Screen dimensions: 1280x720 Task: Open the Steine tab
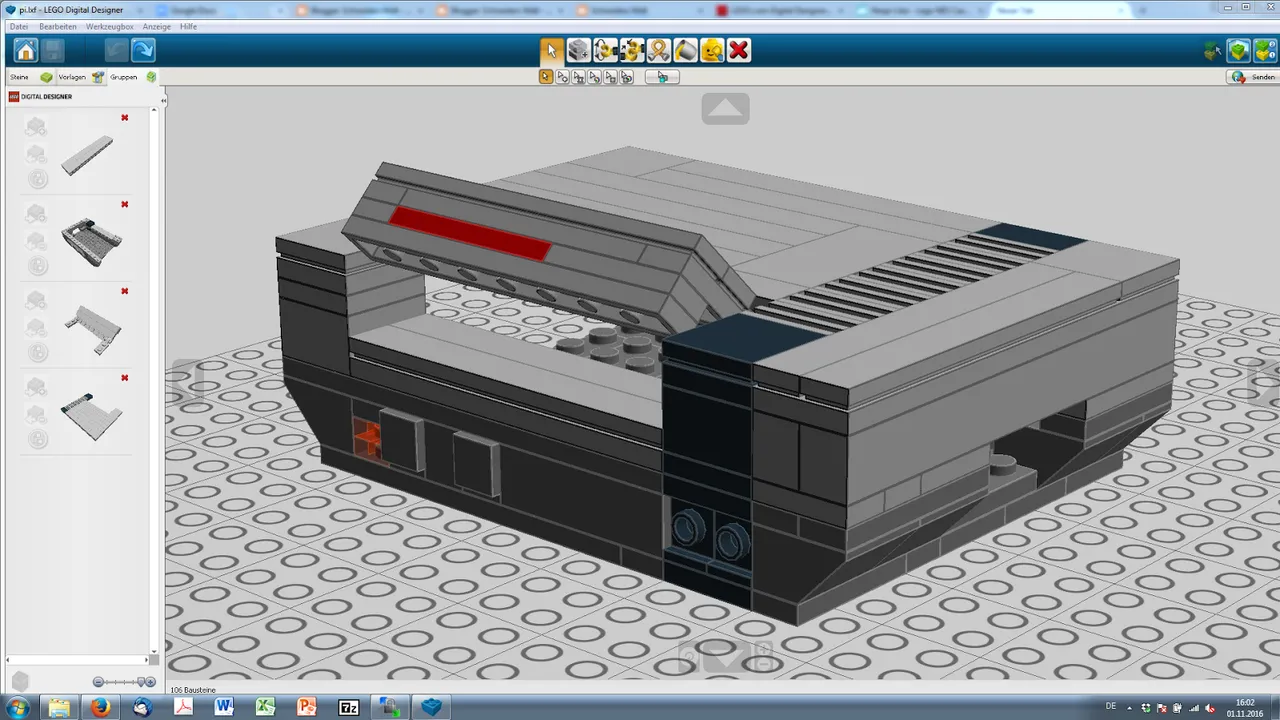pos(30,77)
